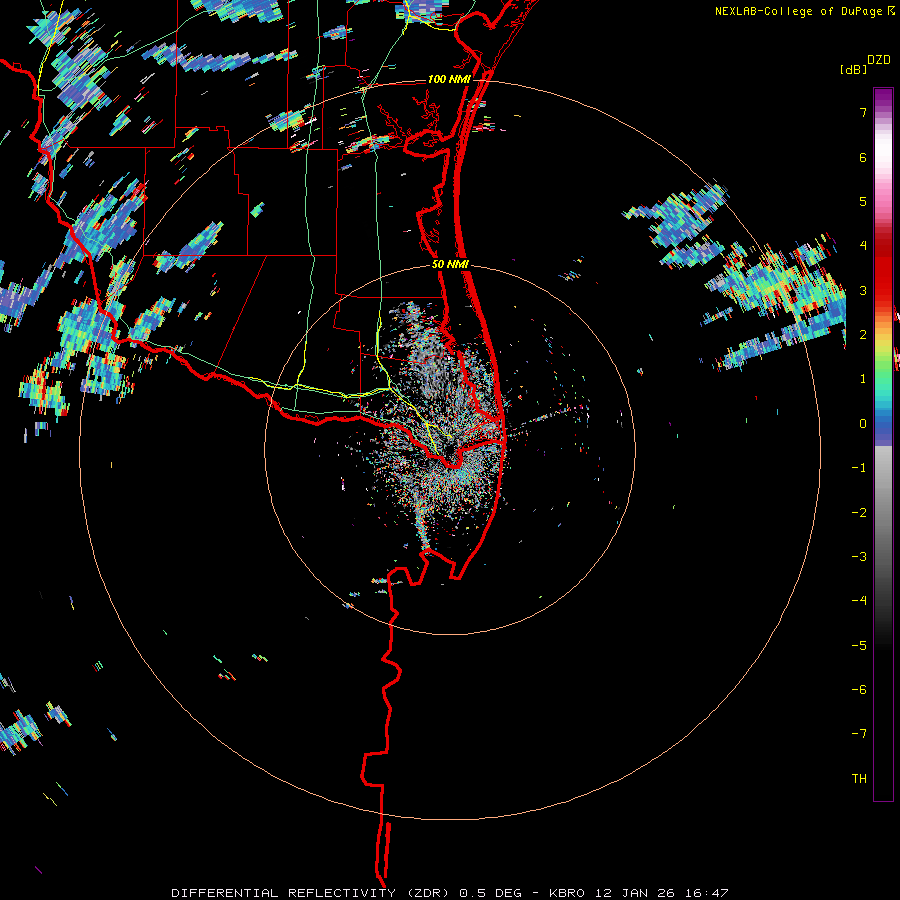This screenshot has width=900, height=900.
Task: Click the 50 NMI range ring label
Action: [x=450, y=265]
